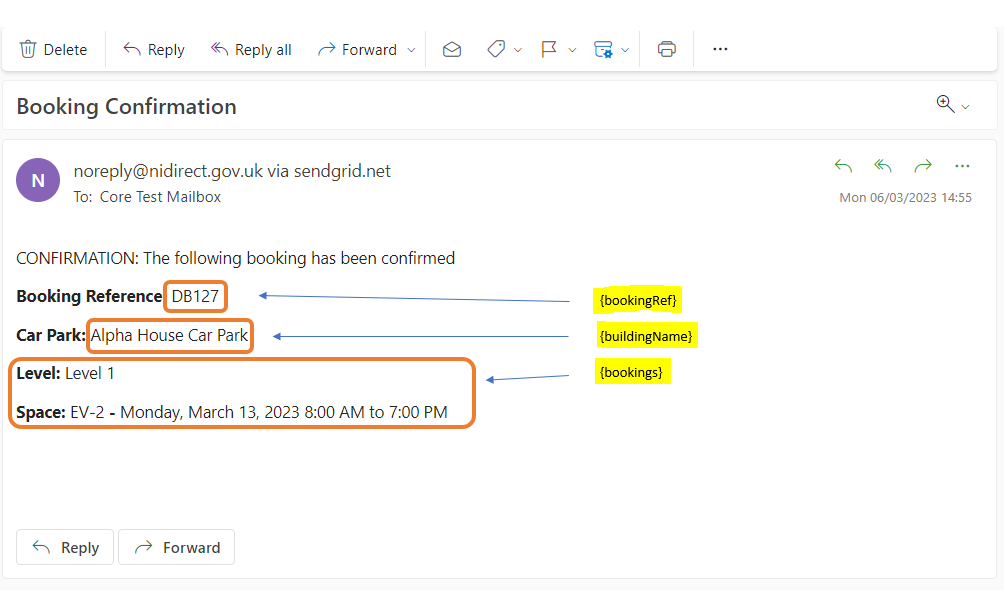Click the bottom Forward button
The height and width of the screenshot is (602, 1007).
pyautogui.click(x=177, y=547)
